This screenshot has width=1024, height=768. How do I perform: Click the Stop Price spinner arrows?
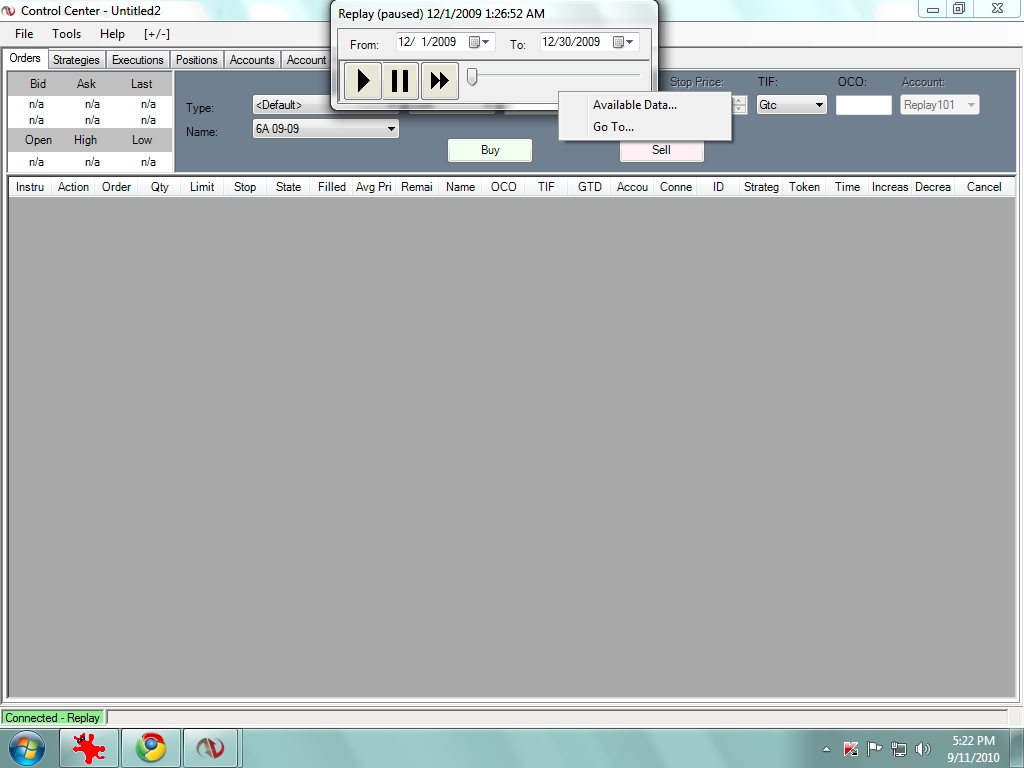(739, 105)
